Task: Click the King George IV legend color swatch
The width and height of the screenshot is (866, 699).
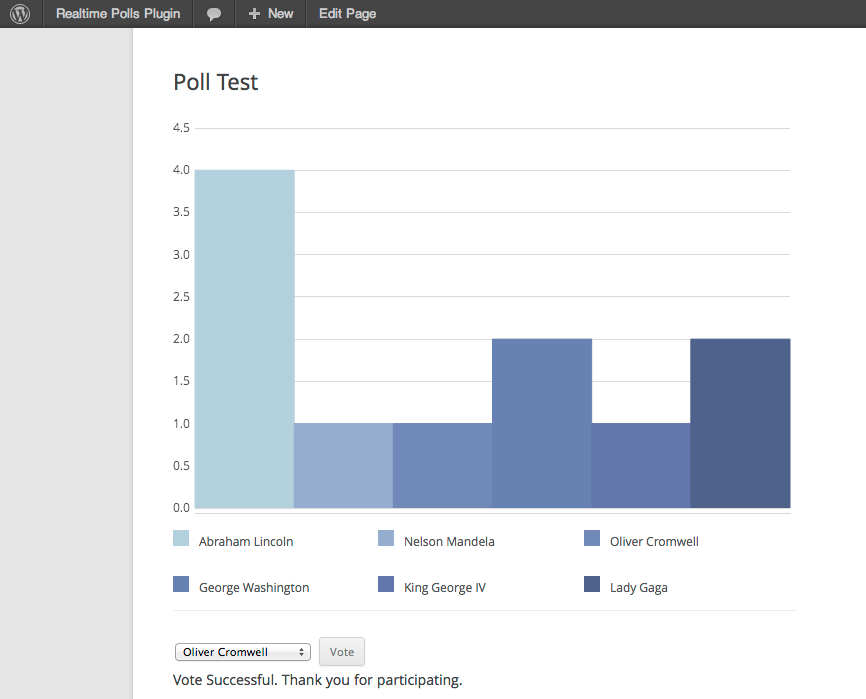Action: [386, 584]
